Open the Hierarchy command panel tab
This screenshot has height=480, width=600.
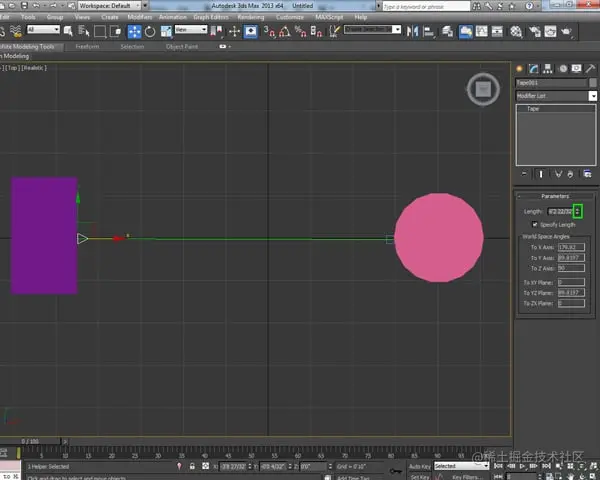[x=548, y=69]
